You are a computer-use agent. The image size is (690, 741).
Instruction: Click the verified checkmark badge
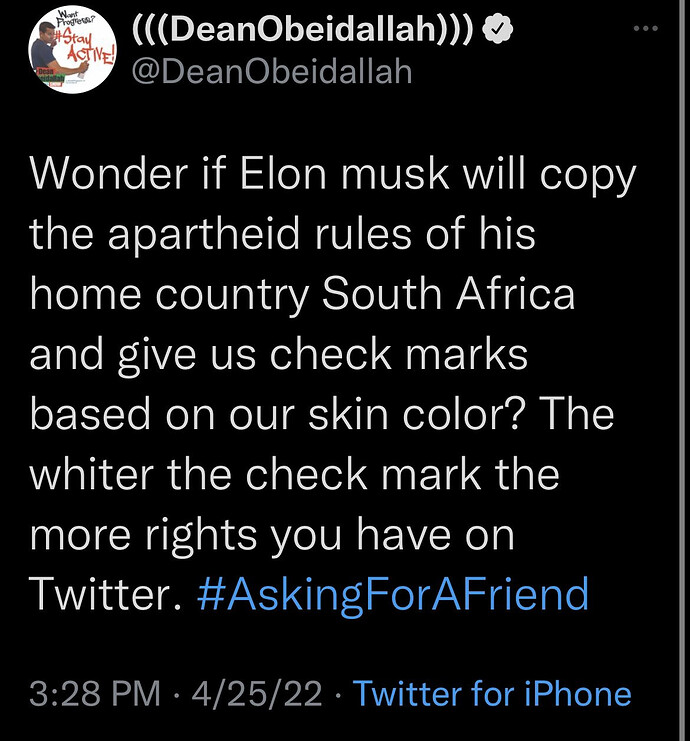pos(498,30)
